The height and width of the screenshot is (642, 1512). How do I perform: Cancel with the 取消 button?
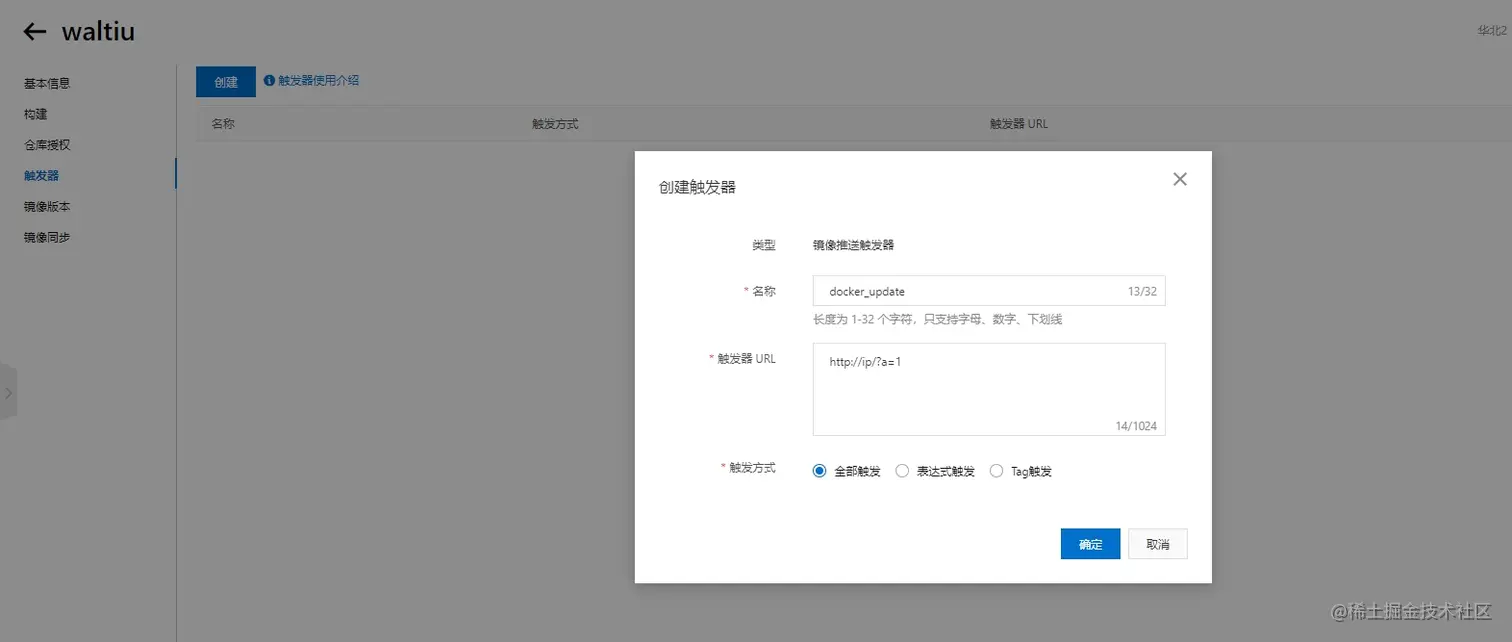point(1158,544)
